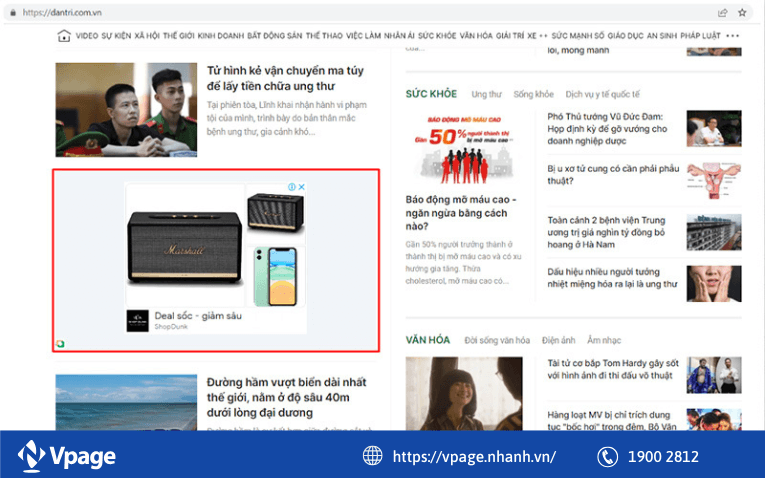The height and width of the screenshot is (478, 765).
Task: Click the large Marshall speaker ad image
Action: pos(185,245)
